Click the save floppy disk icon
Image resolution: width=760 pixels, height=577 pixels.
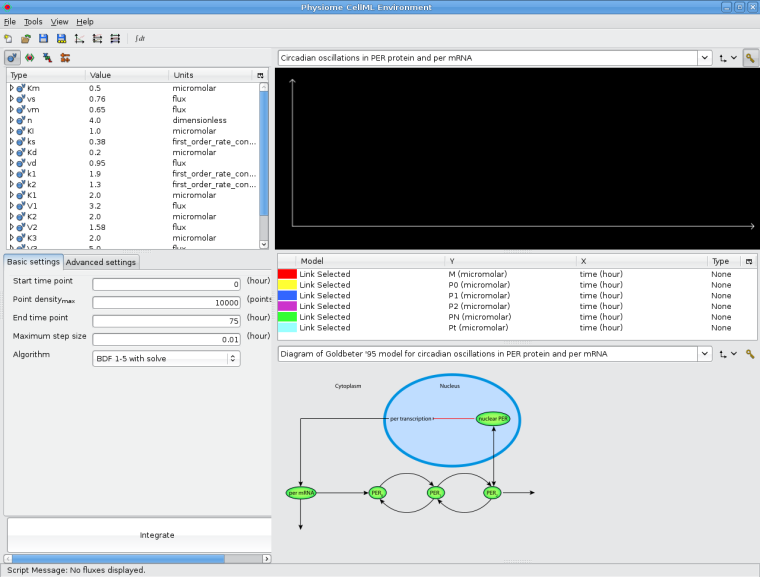44,39
